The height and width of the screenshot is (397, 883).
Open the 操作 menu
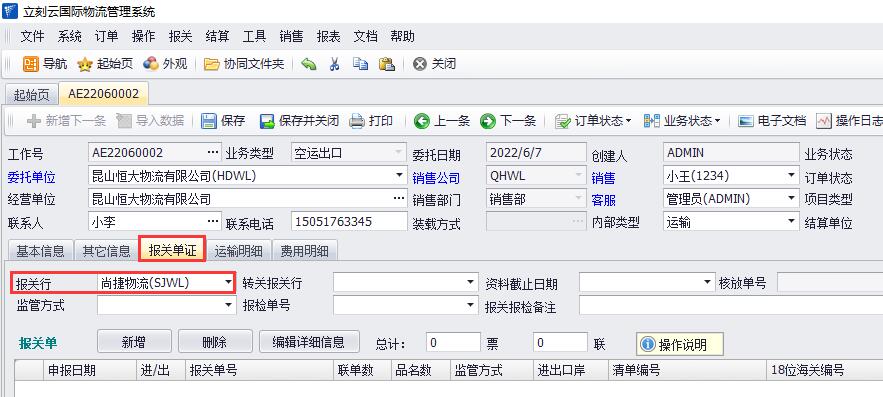(x=143, y=37)
